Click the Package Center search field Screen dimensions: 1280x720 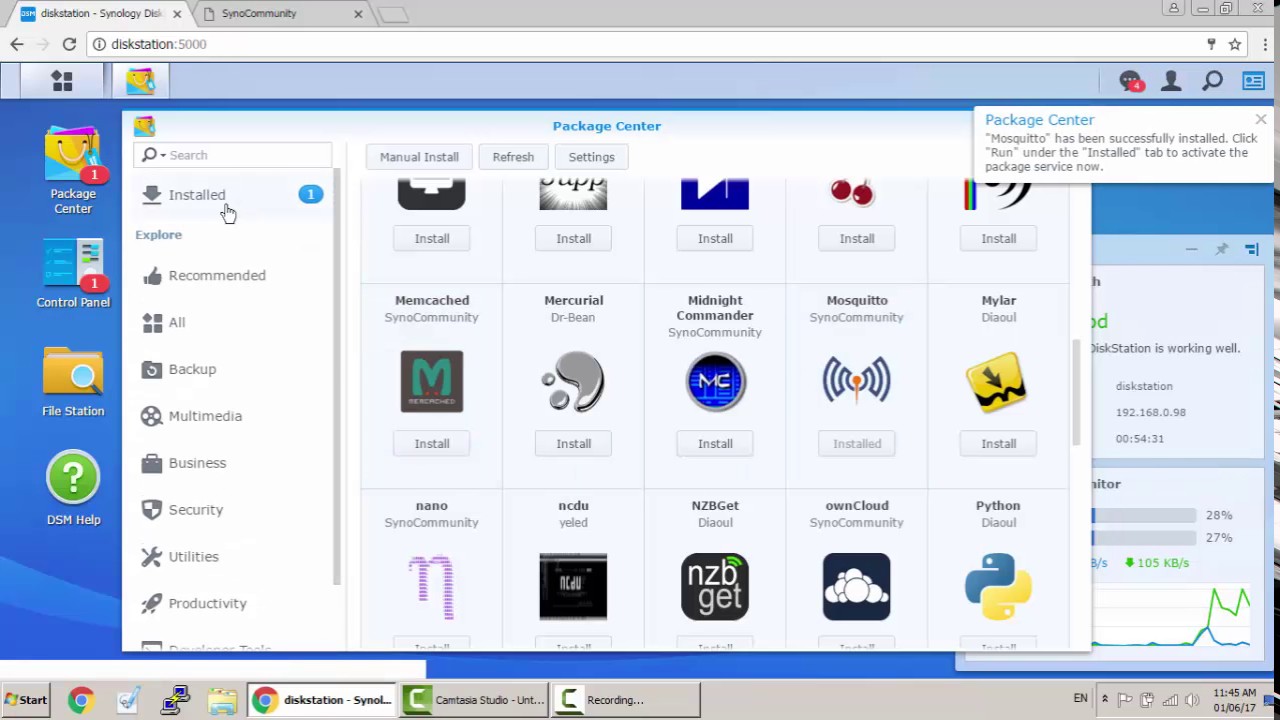233,155
